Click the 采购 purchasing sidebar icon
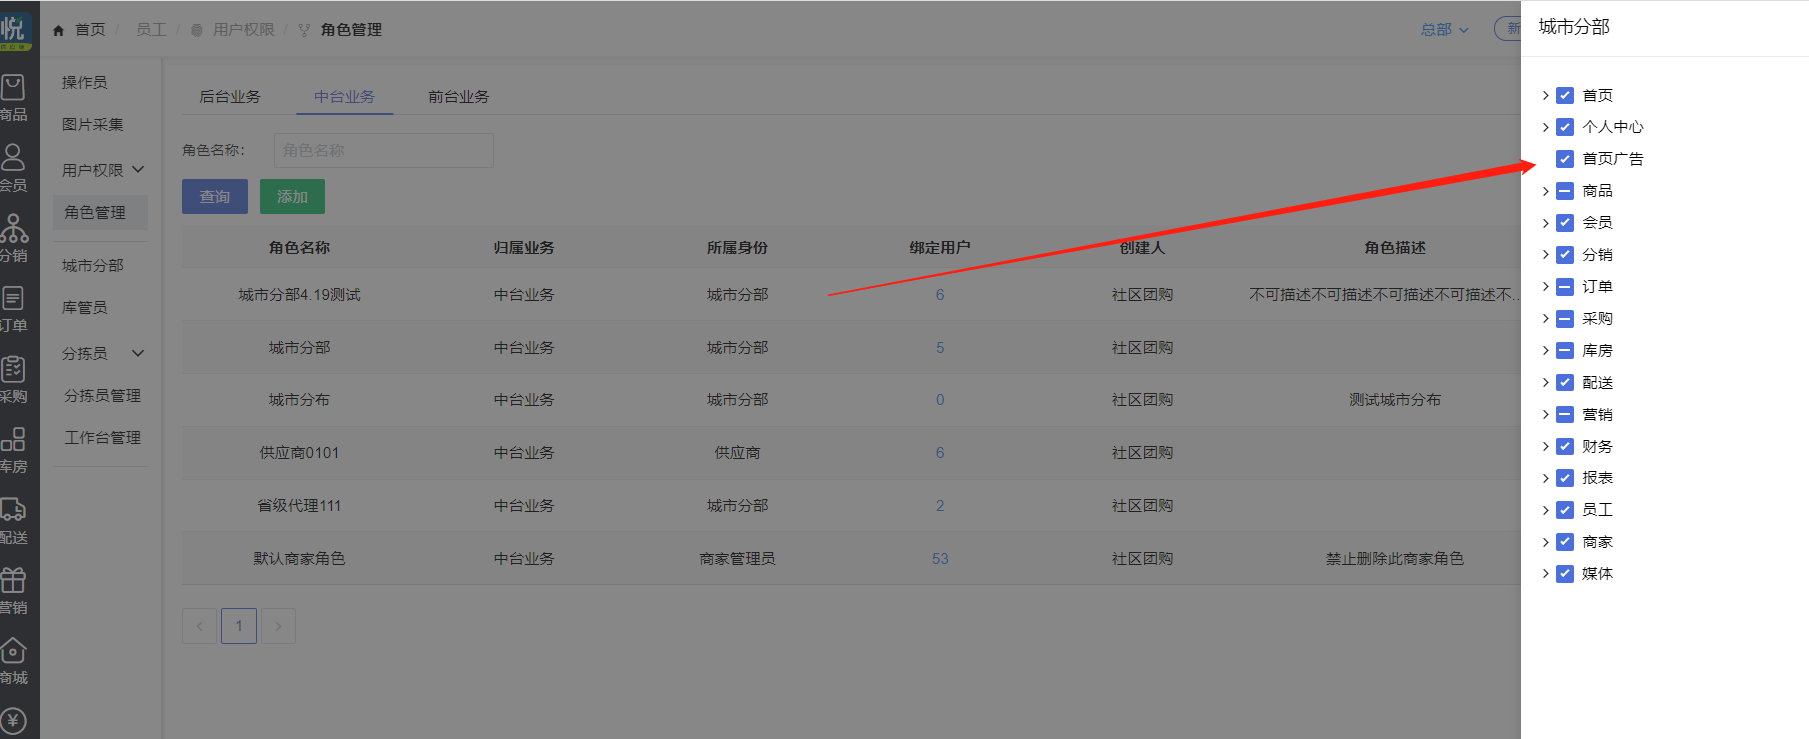This screenshot has width=1809, height=739. coord(13,370)
